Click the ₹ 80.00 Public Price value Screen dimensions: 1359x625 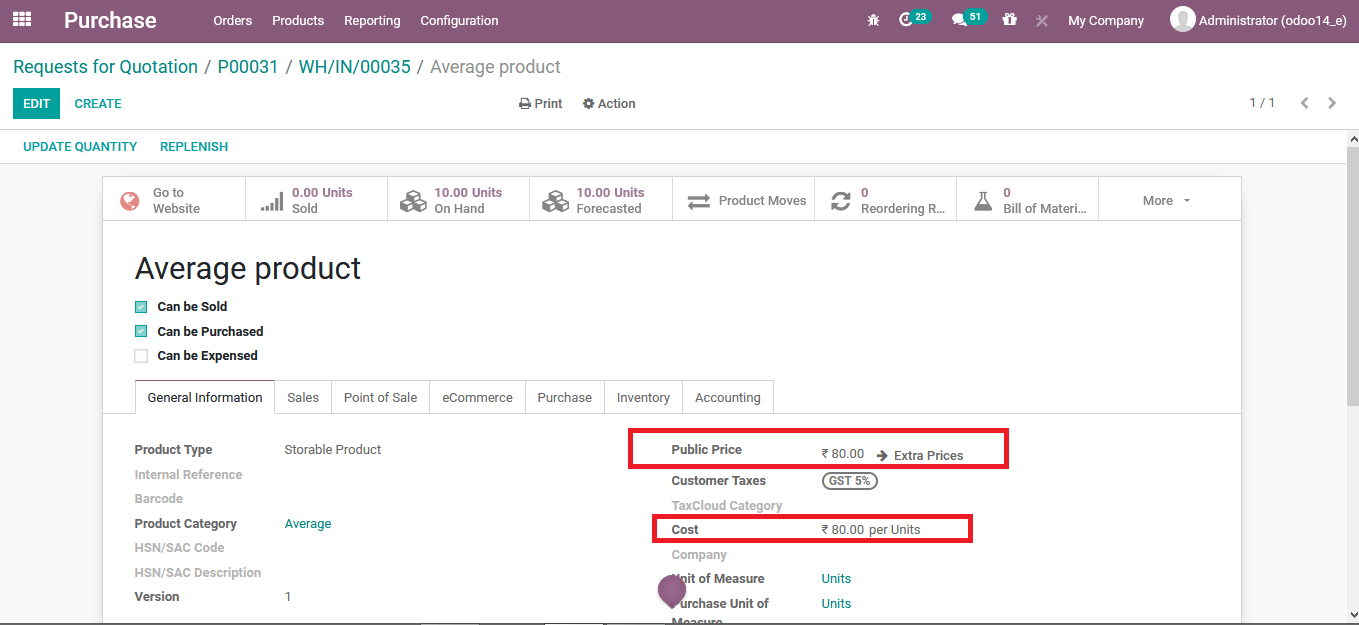pos(843,454)
